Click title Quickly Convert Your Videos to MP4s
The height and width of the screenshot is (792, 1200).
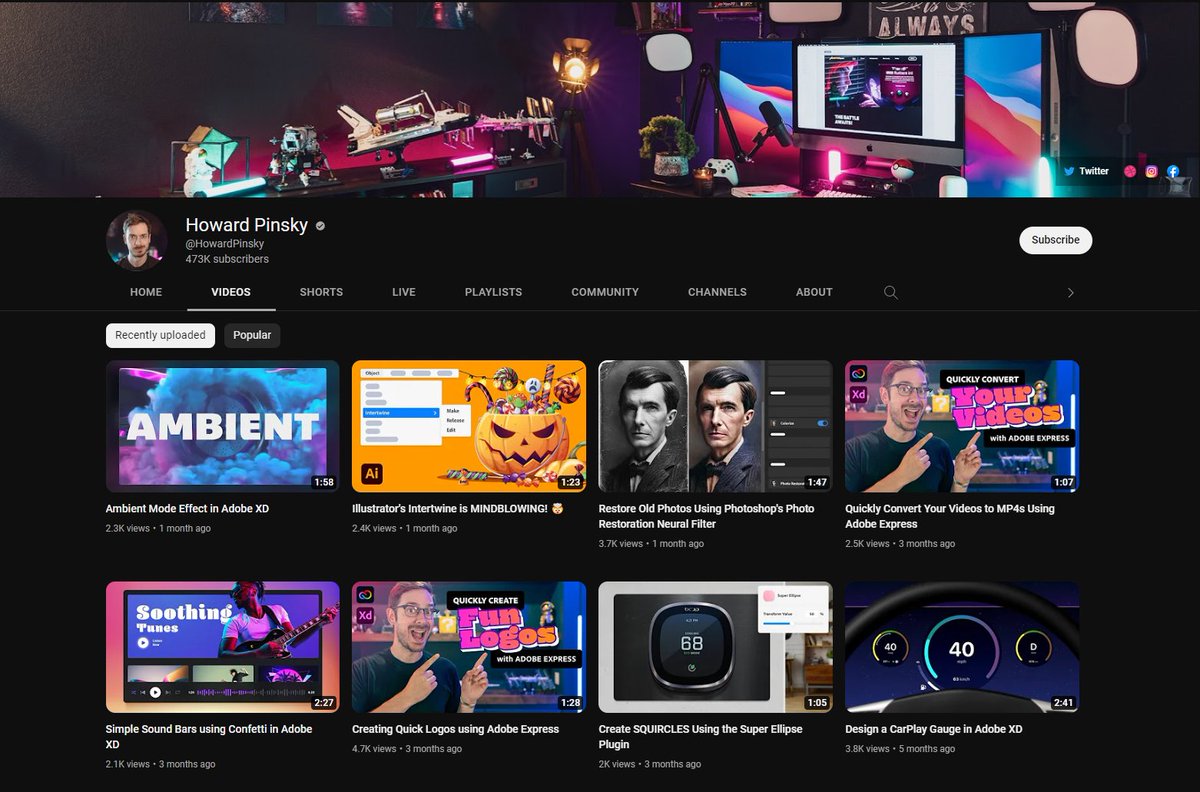tap(949, 516)
